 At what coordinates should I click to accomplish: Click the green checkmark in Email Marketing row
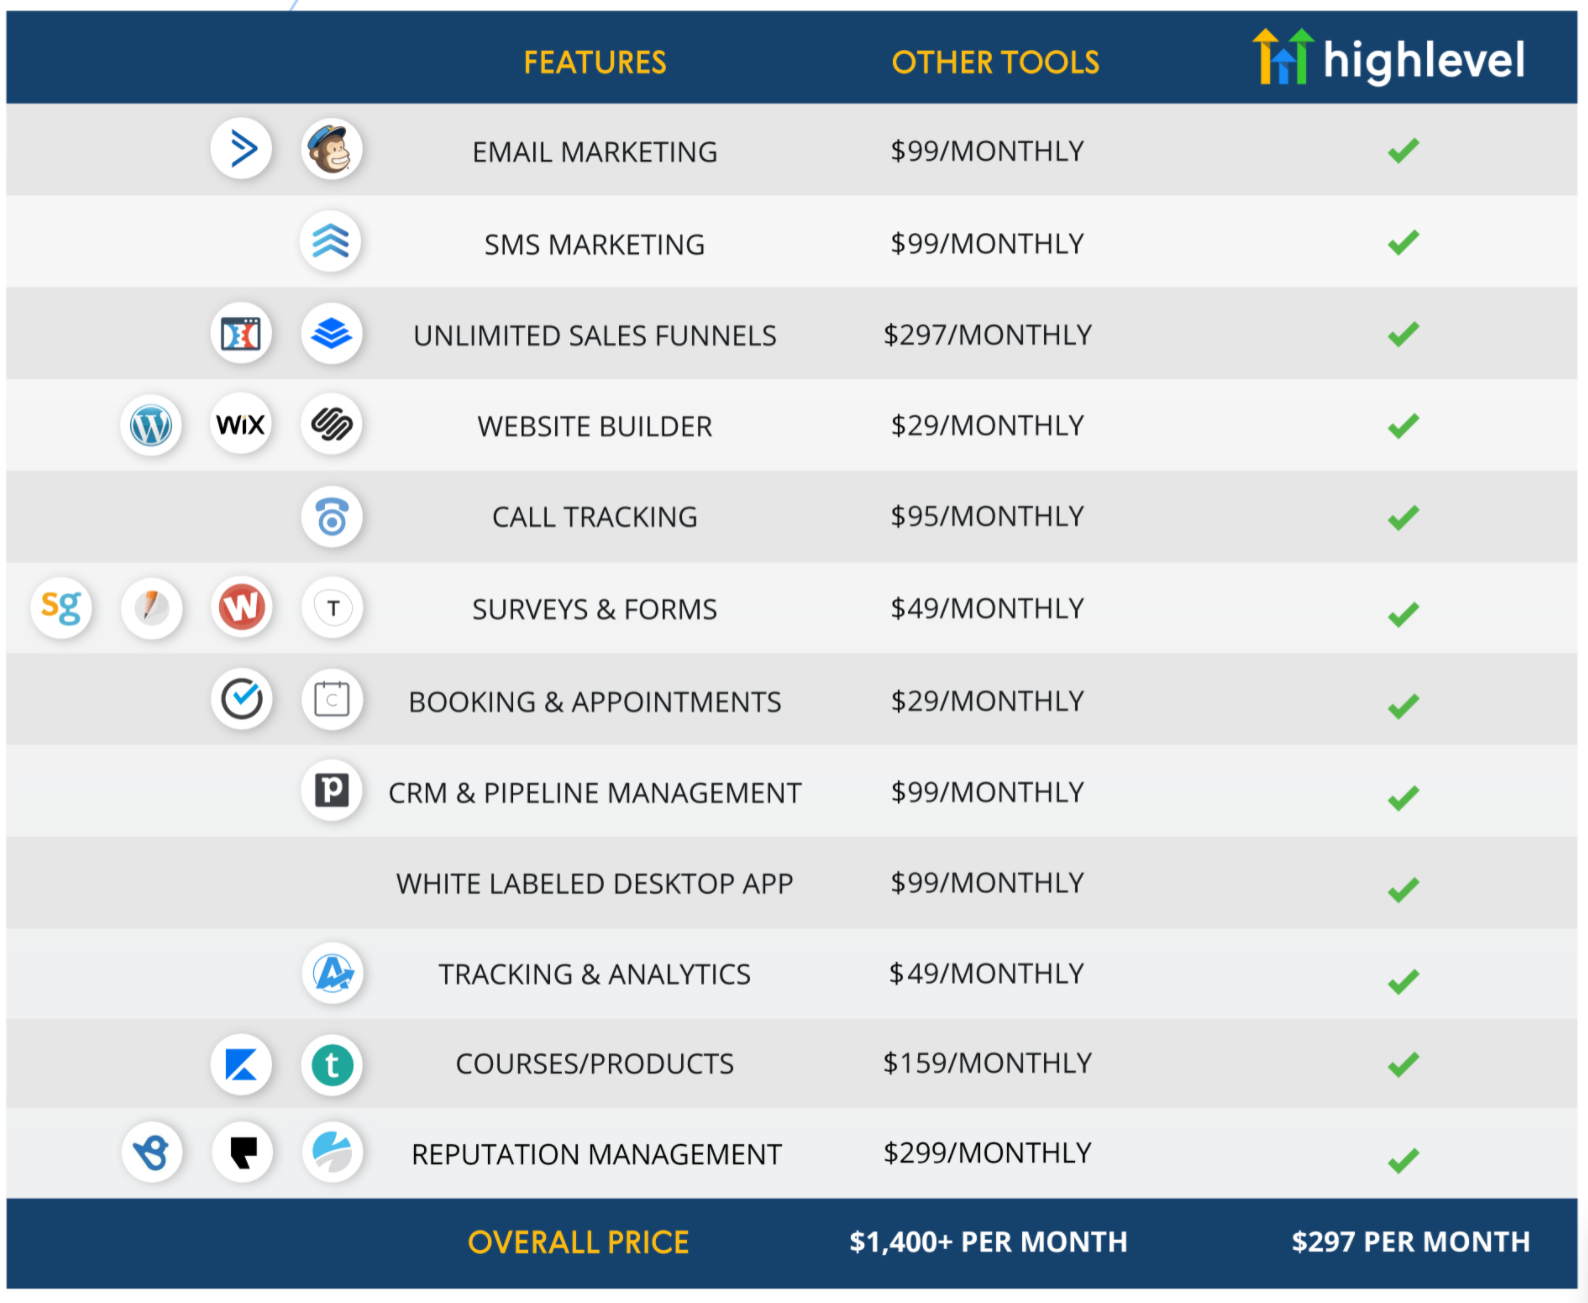click(1403, 151)
